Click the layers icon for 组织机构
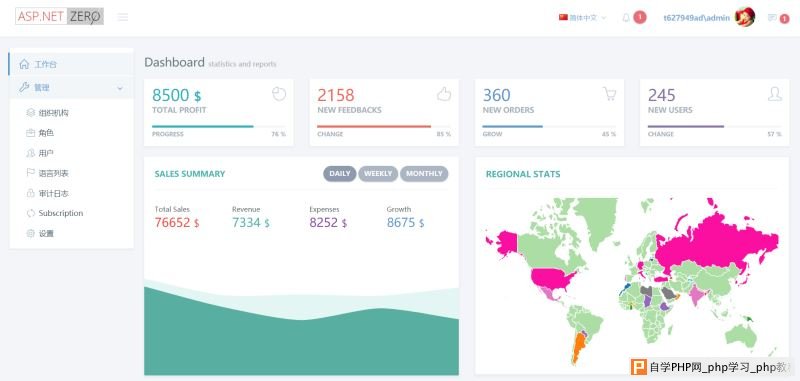The height and width of the screenshot is (381, 800). tap(31, 113)
